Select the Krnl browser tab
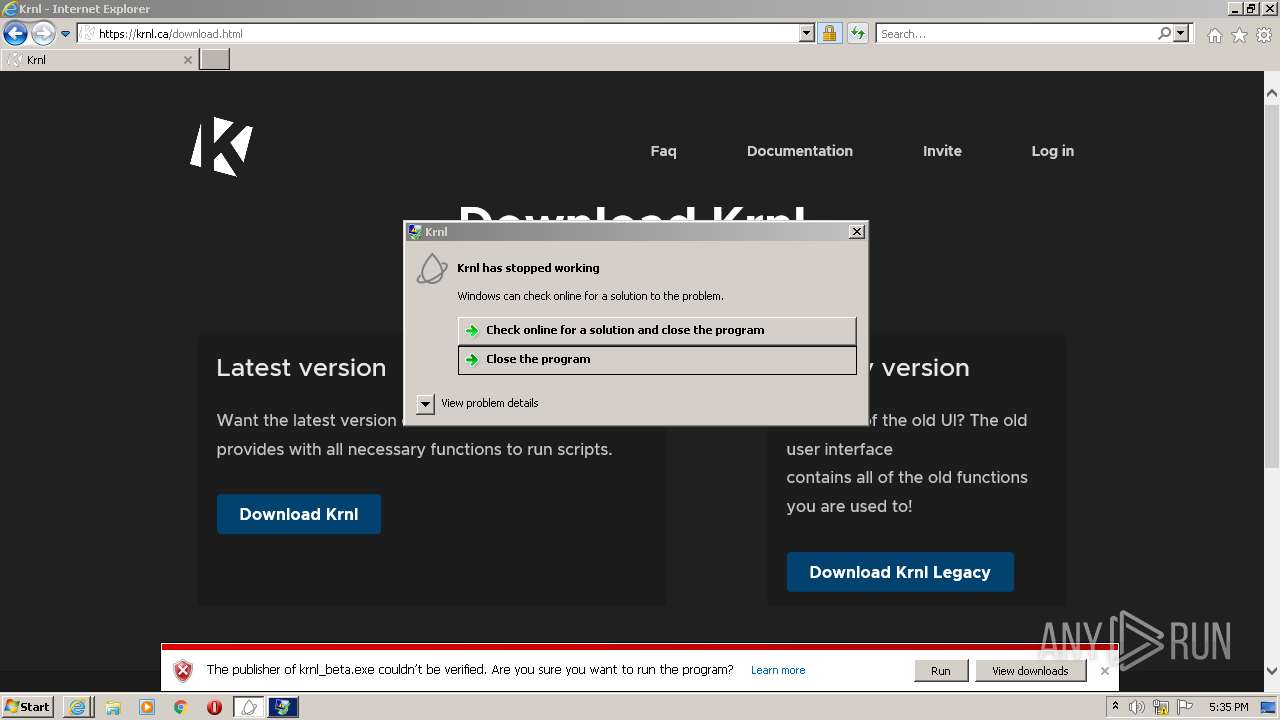The height and width of the screenshot is (720, 1280). 98,60
